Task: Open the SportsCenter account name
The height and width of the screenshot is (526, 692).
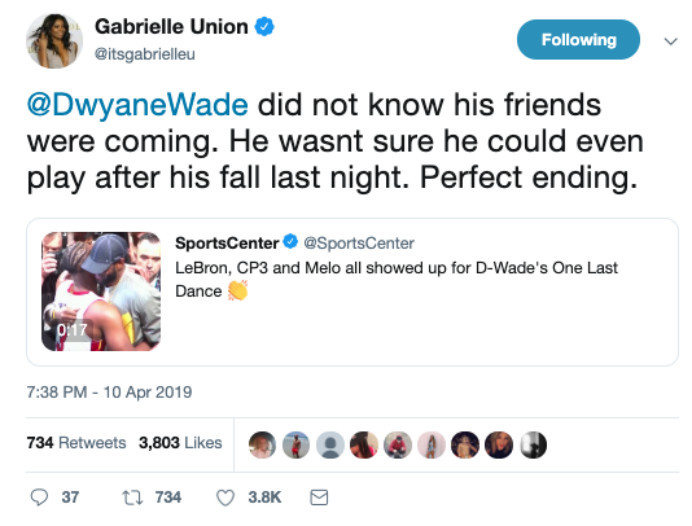Action: [227, 243]
